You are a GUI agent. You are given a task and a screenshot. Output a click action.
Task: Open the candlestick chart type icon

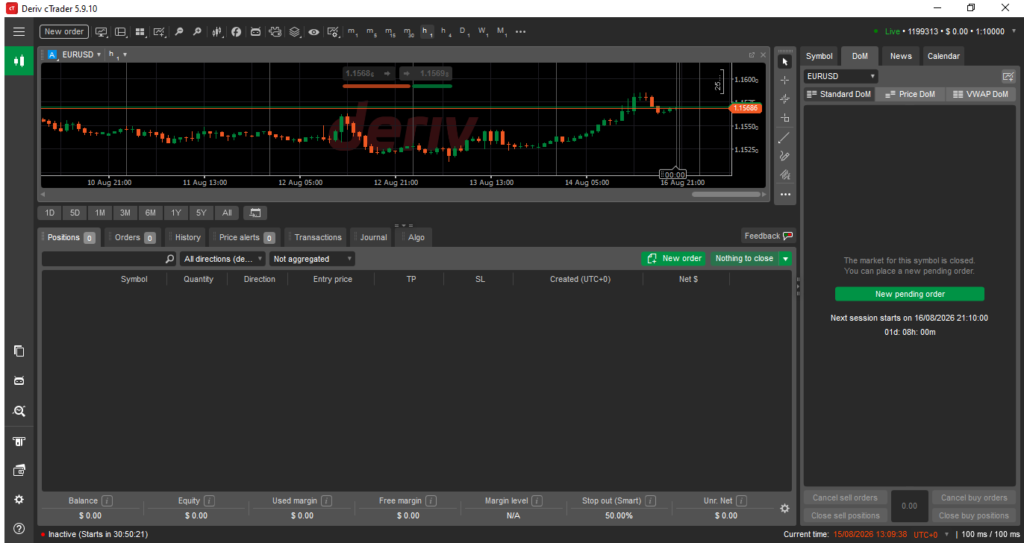[x=217, y=31]
